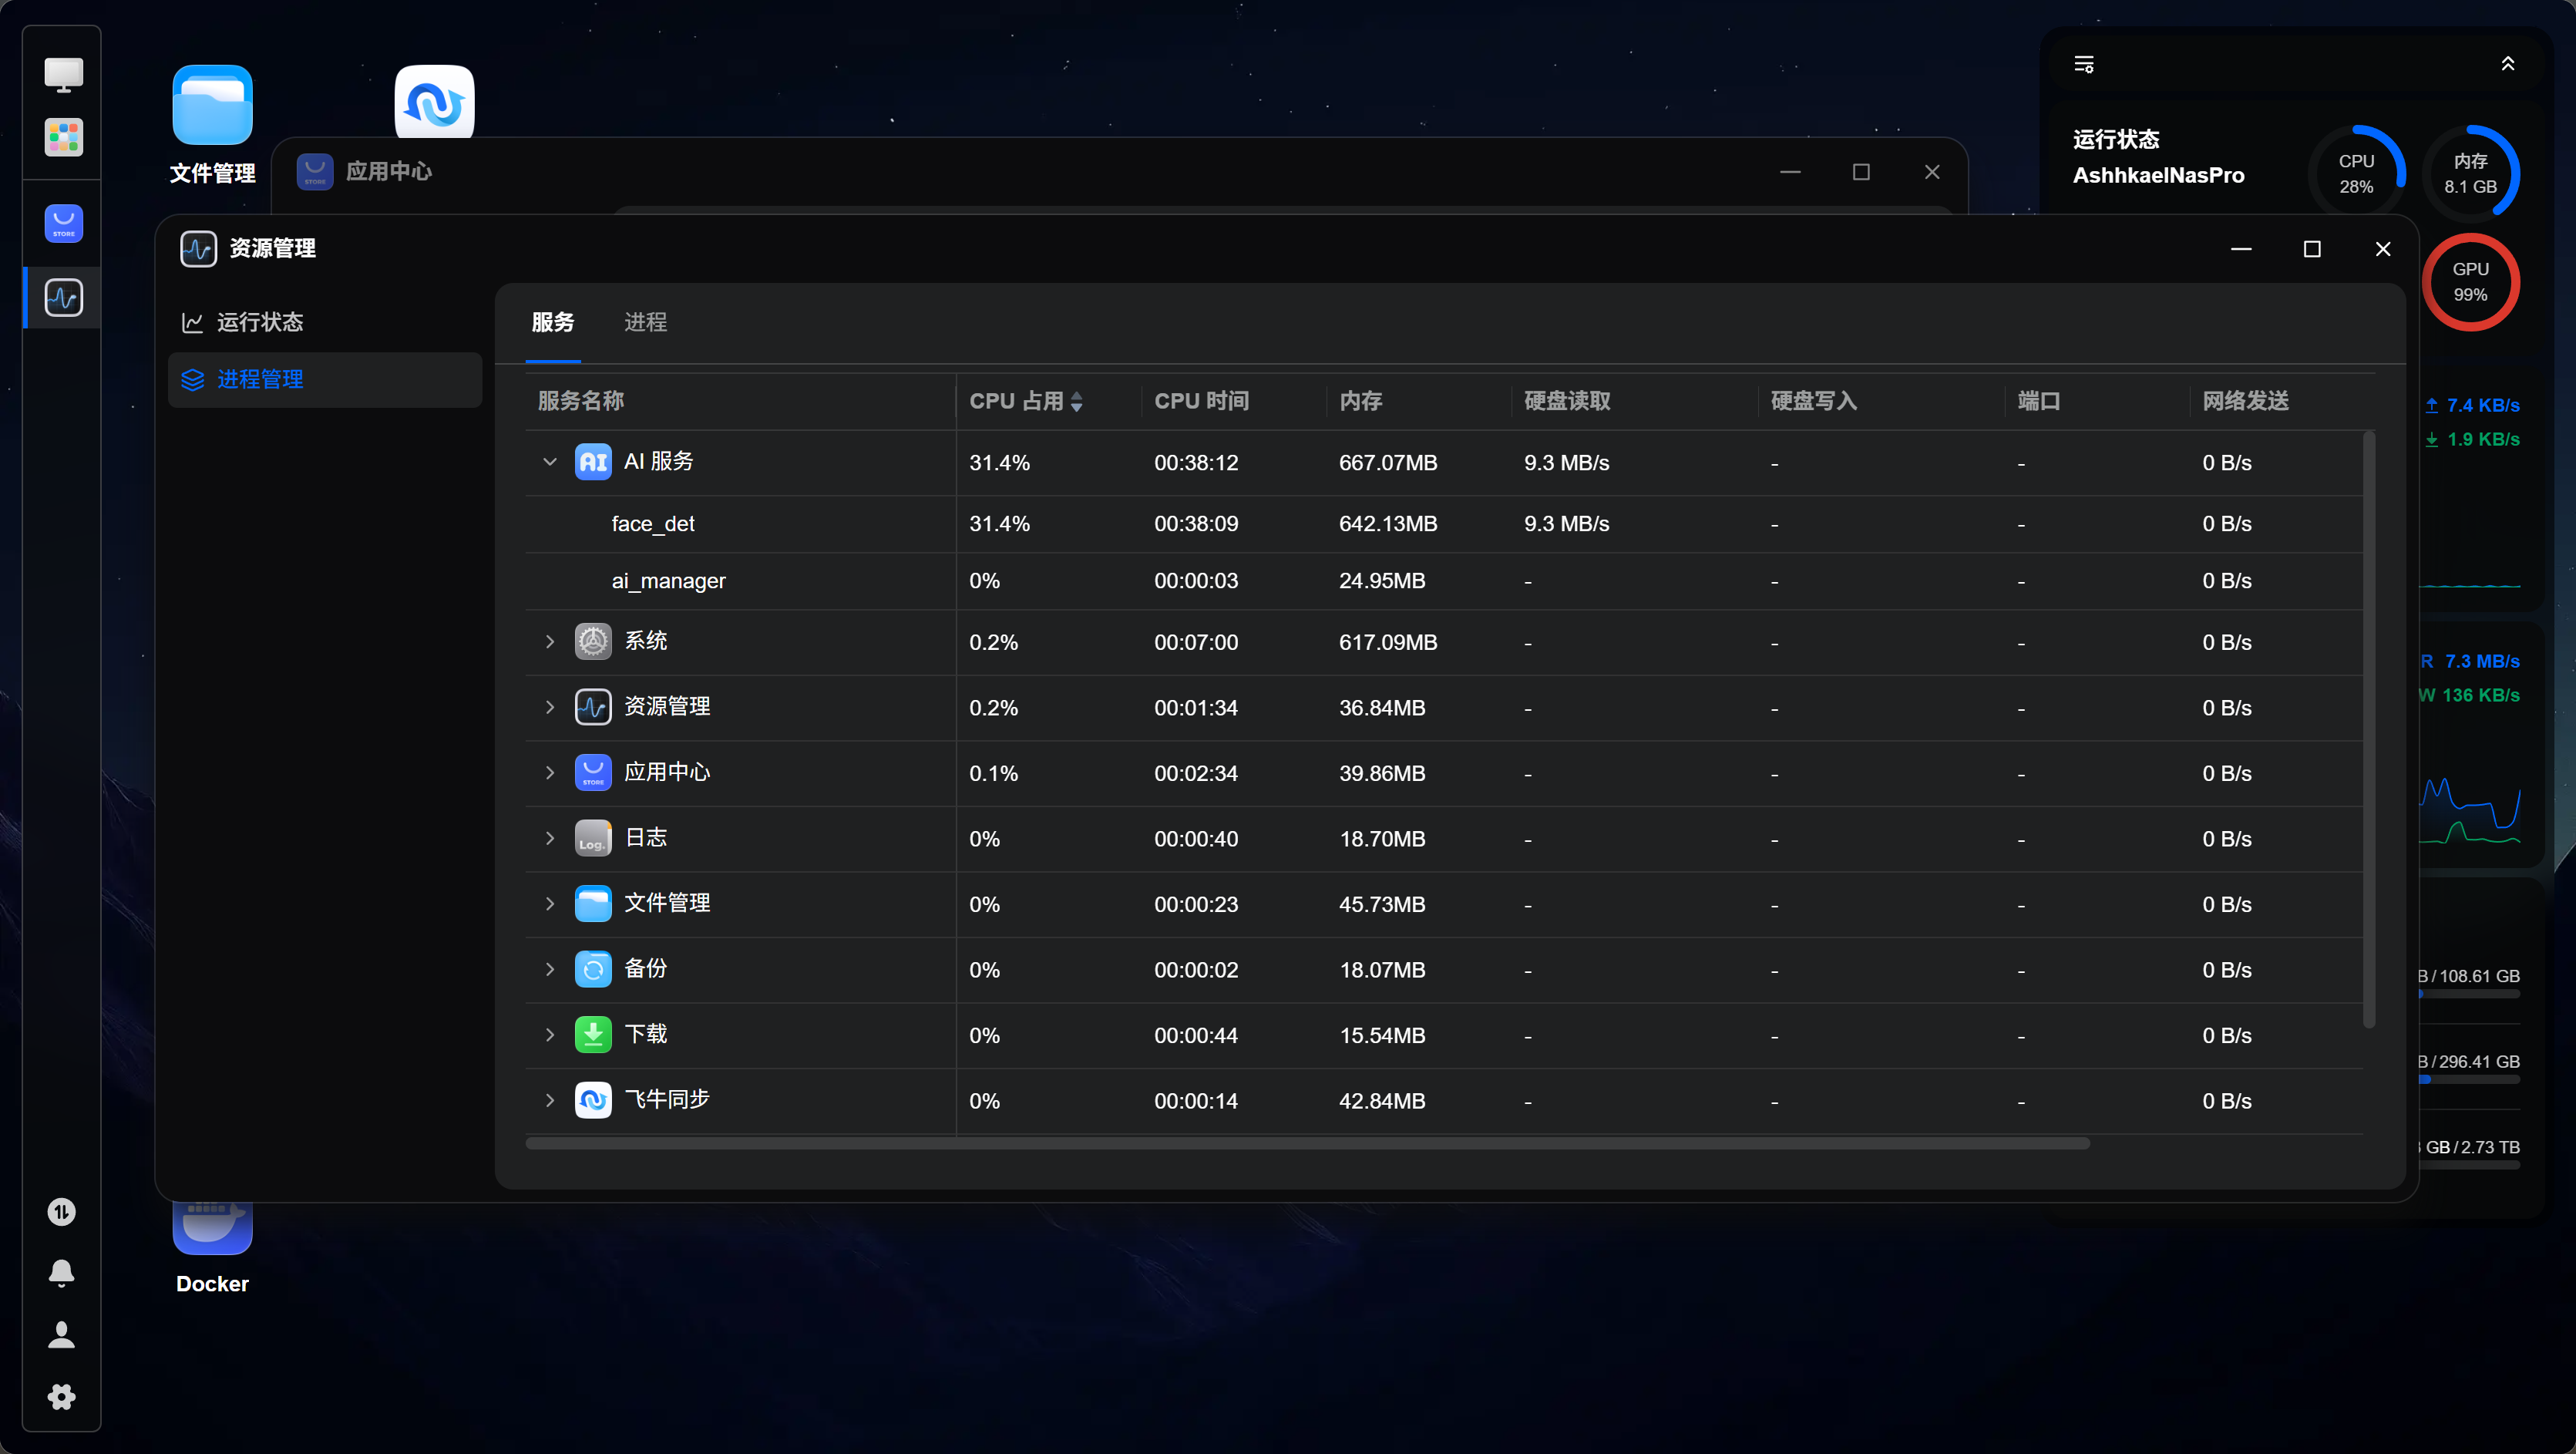Open the notifications bell in the dock
2576x1454 pixels.
(x=62, y=1272)
